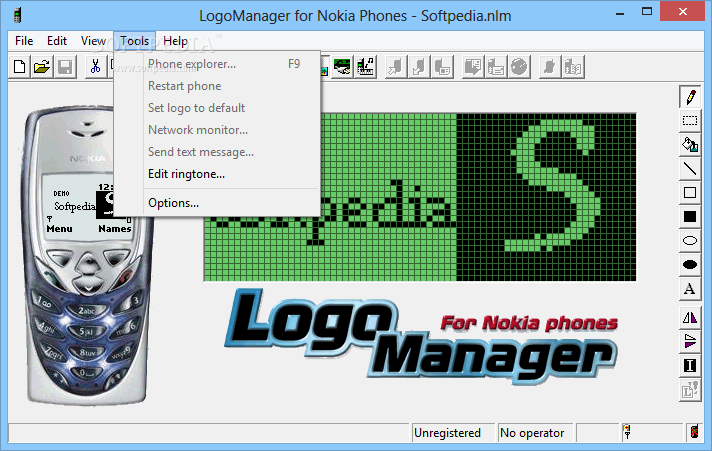The image size is (712, 451).
Task: Select the Line drawing tool
Action: (690, 169)
